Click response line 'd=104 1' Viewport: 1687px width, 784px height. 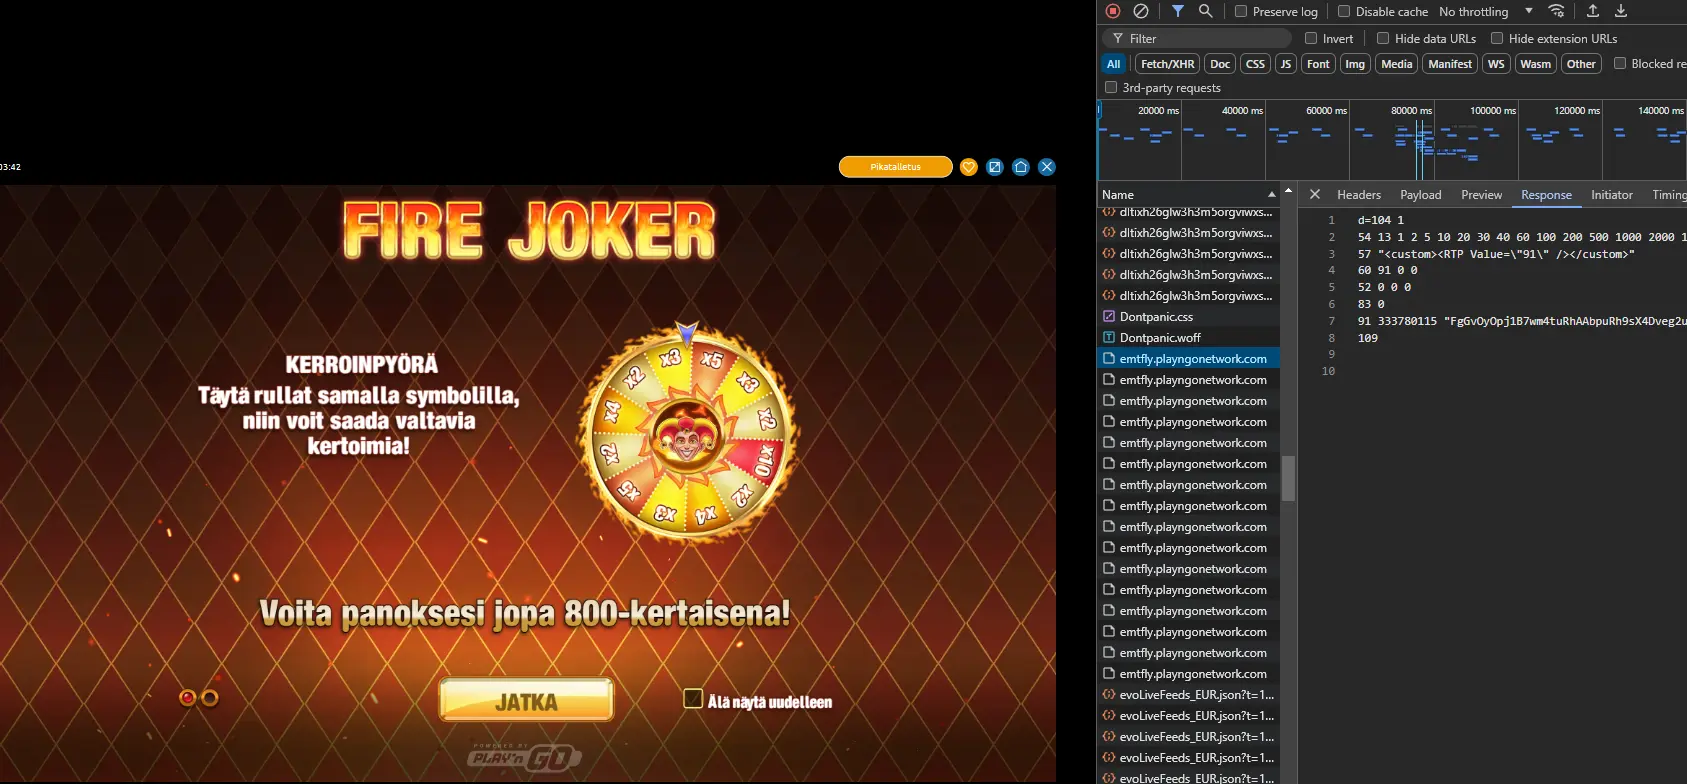click(x=1380, y=220)
